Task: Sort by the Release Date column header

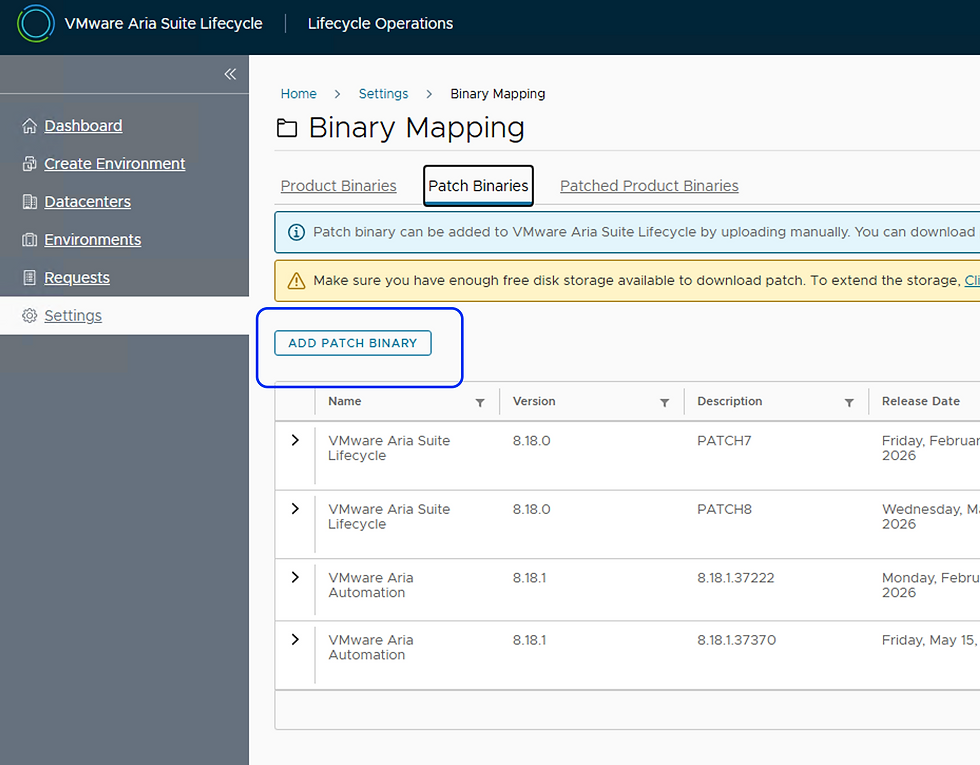Action: tap(921, 401)
